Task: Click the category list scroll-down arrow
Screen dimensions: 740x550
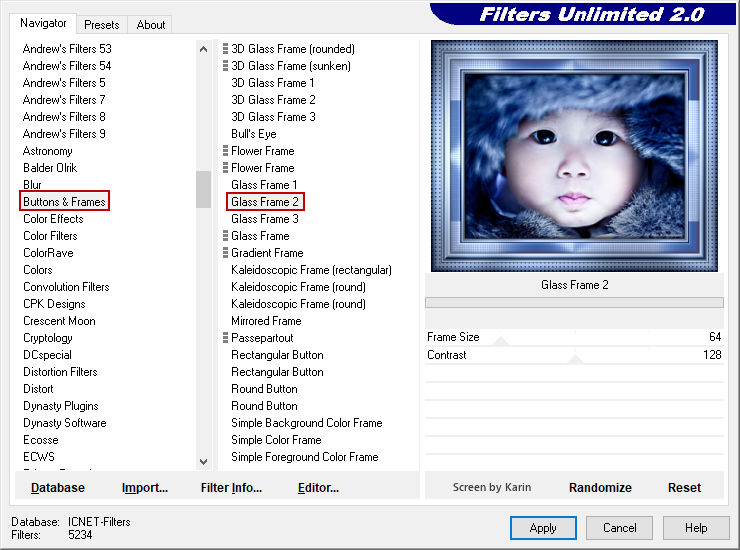Action: (x=204, y=461)
